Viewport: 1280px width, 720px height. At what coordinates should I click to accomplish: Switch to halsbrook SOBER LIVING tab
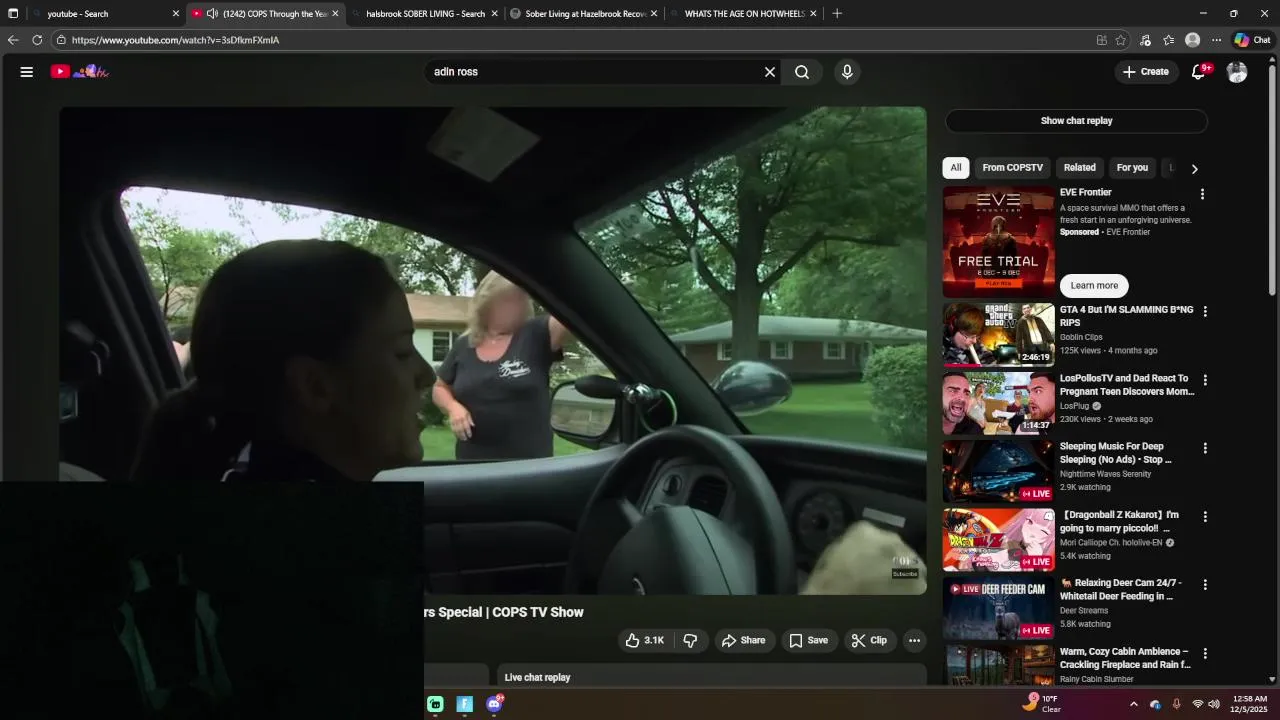425,14
